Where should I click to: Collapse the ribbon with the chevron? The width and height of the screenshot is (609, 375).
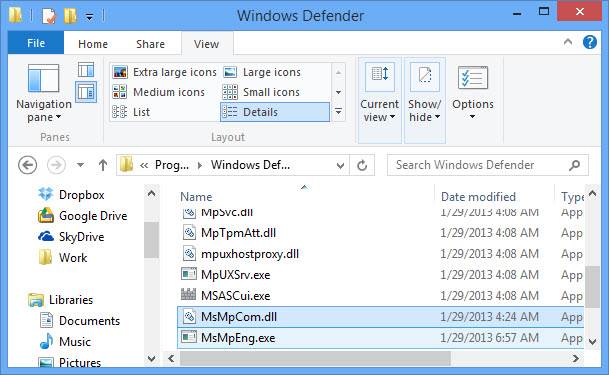tap(568, 42)
